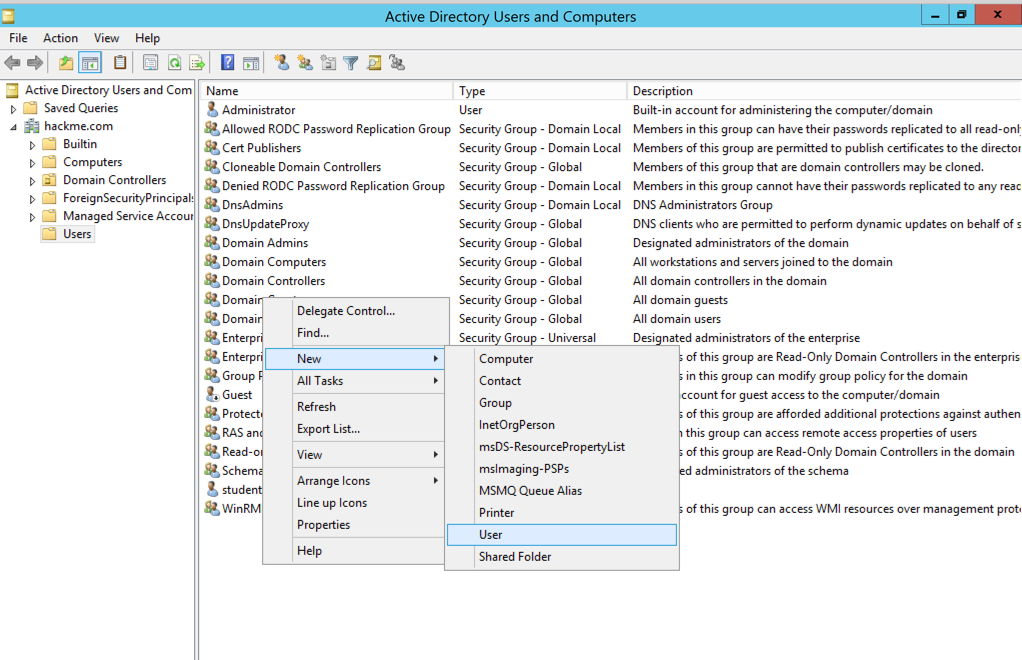Select the Administrator user row

point(258,110)
